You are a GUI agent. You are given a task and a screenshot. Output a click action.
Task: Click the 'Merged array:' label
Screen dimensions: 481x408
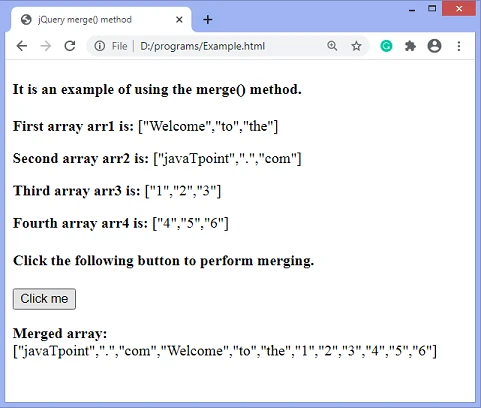tap(60, 333)
